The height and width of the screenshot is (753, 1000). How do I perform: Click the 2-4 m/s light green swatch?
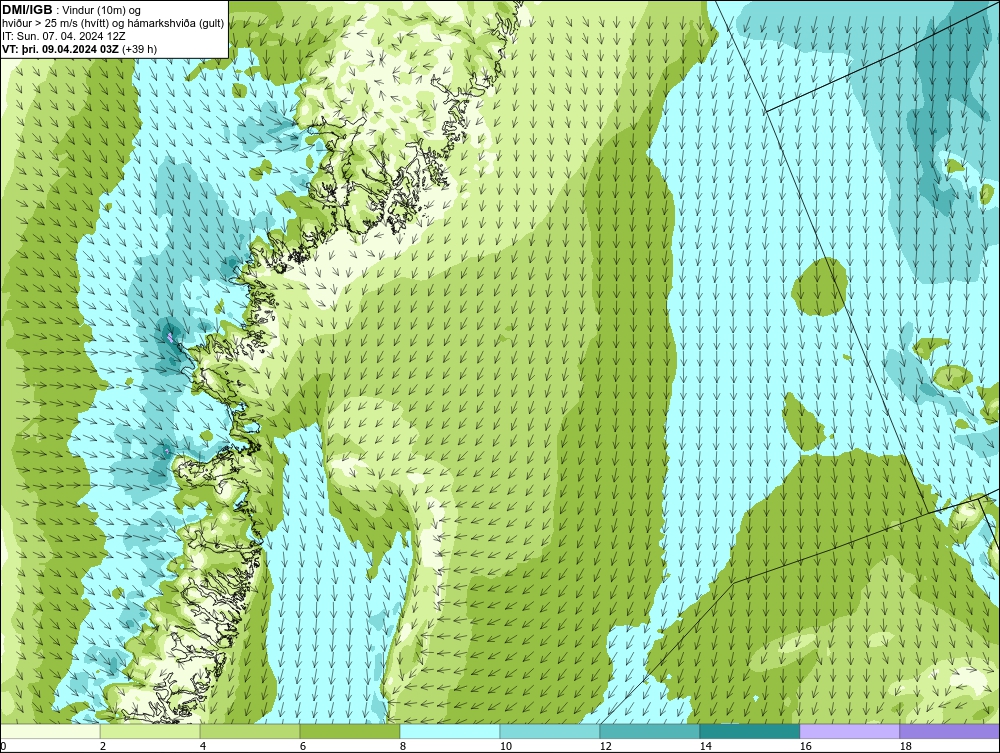[150, 731]
